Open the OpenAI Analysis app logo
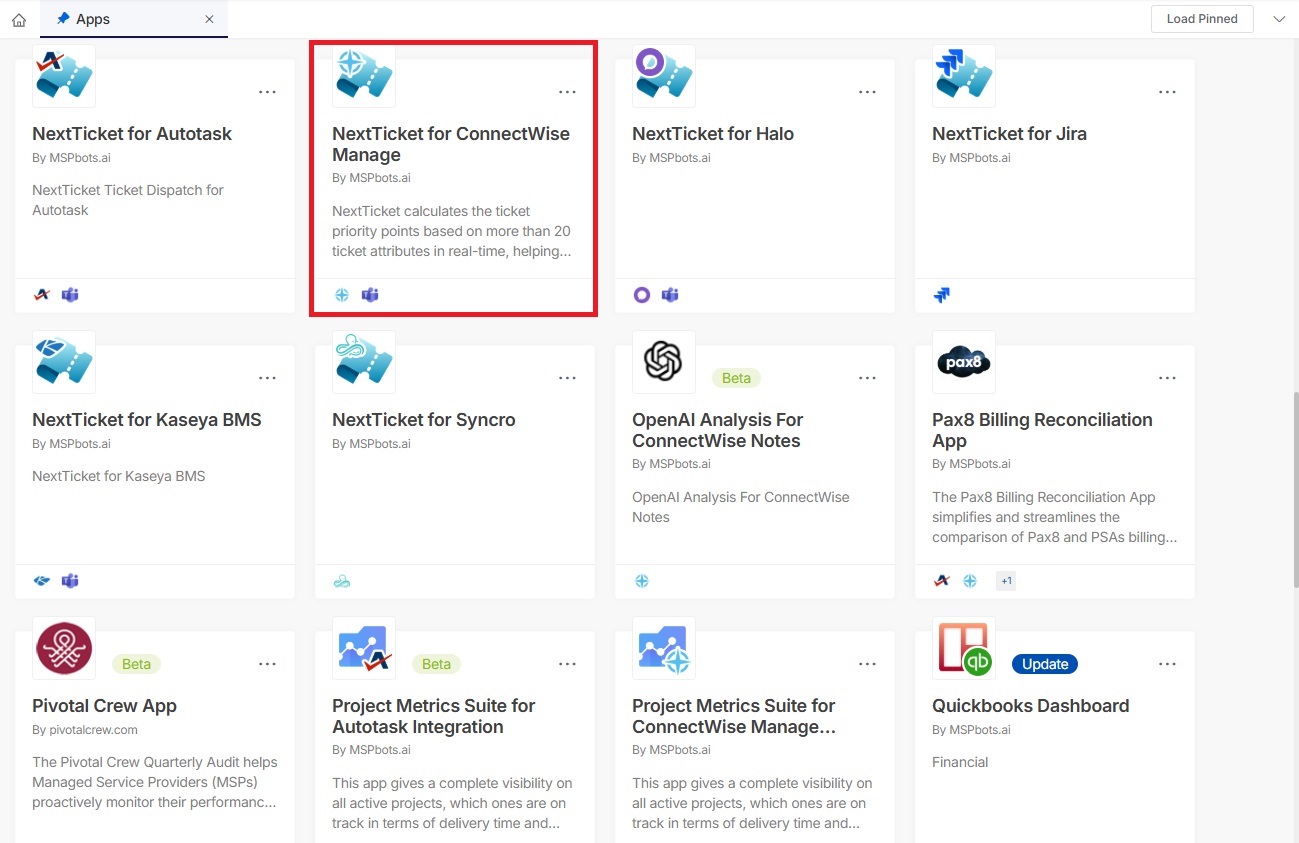 [x=664, y=362]
